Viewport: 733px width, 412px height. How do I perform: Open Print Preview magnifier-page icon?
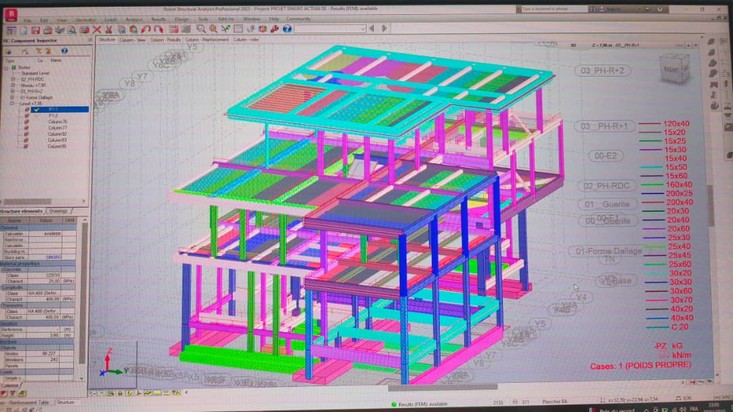[72, 29]
